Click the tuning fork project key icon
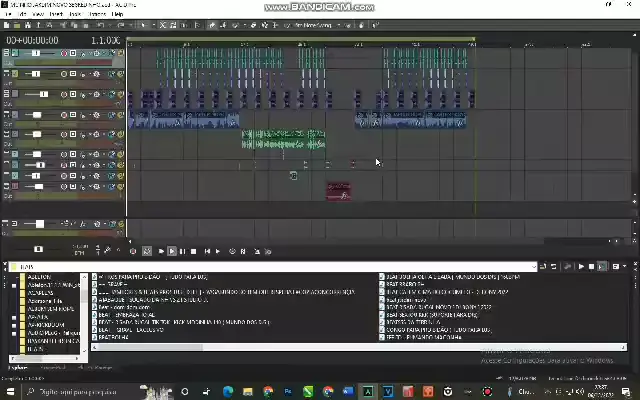 pos(108,249)
